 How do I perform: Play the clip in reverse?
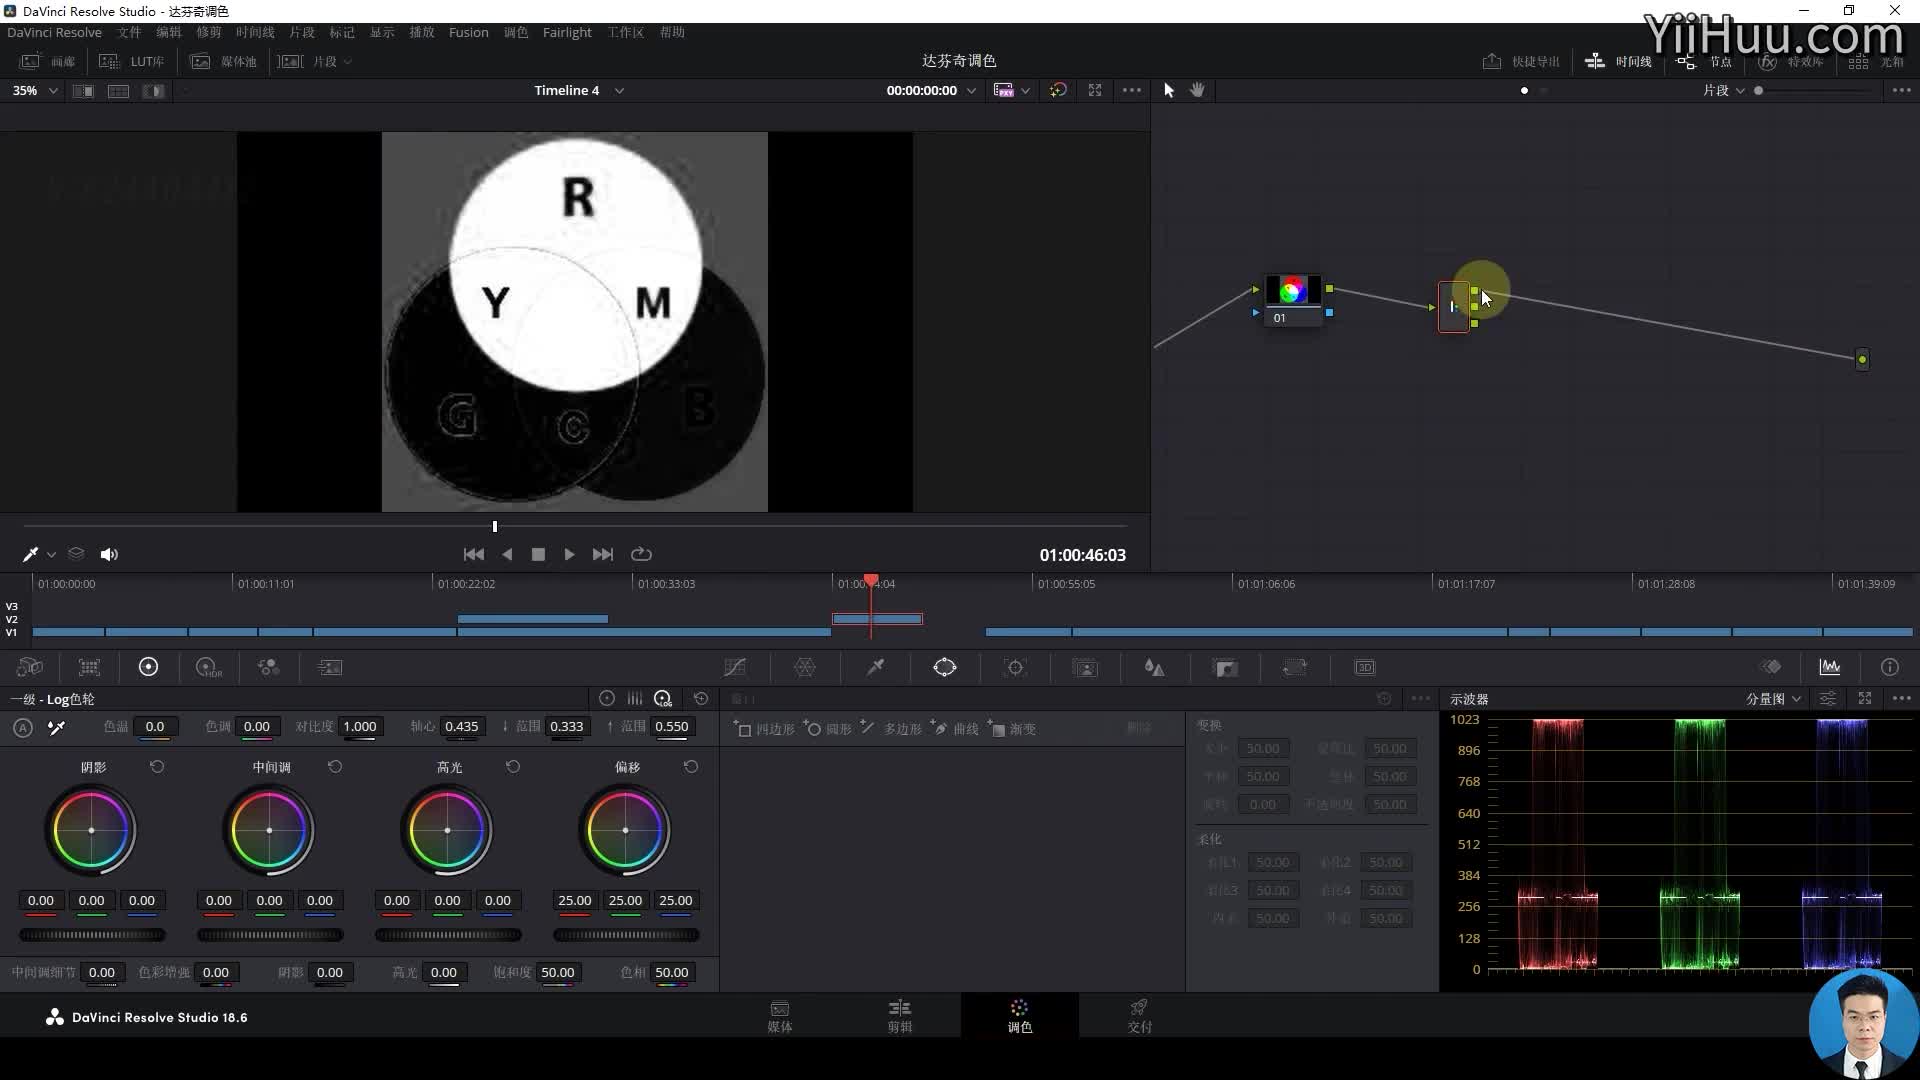tap(507, 554)
